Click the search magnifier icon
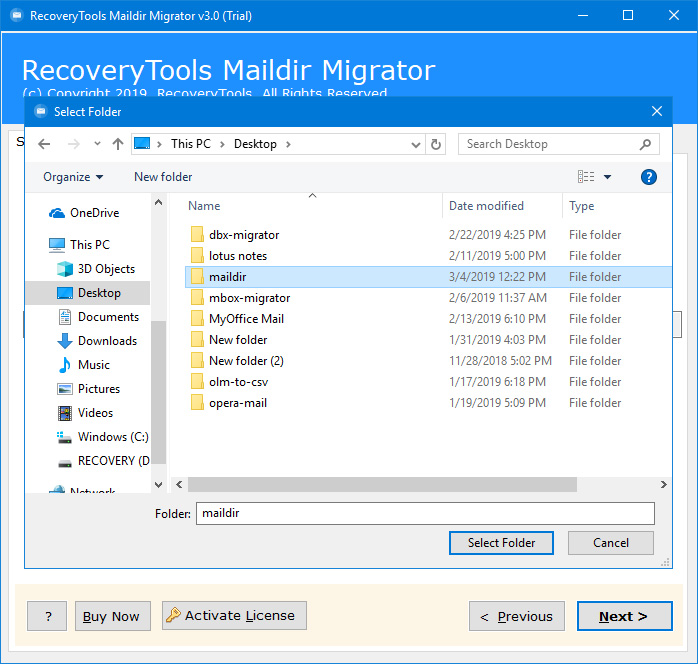 coord(645,144)
